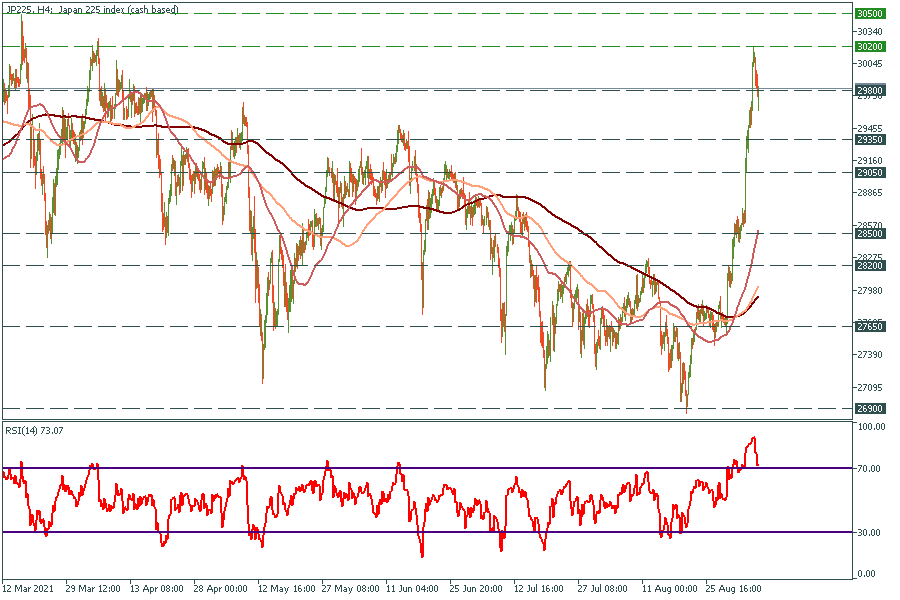Click the RSI 100.00 axis label

tap(872, 427)
